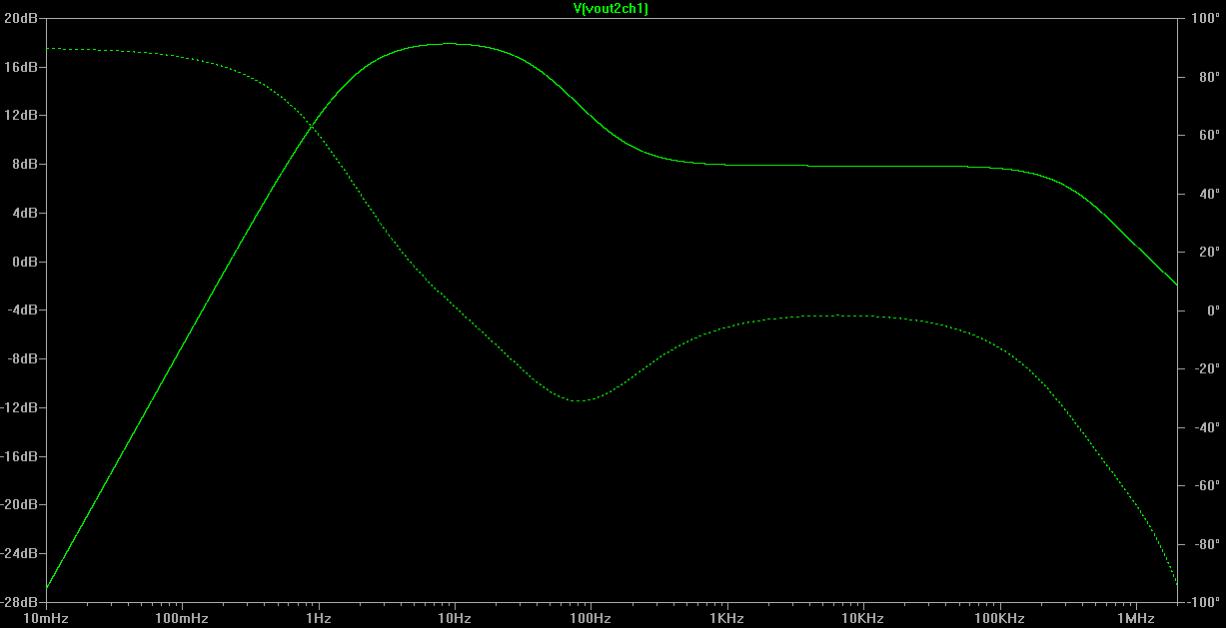This screenshot has height=628, width=1226.
Task: Click the 0dB left axis label
Action: coord(23,262)
